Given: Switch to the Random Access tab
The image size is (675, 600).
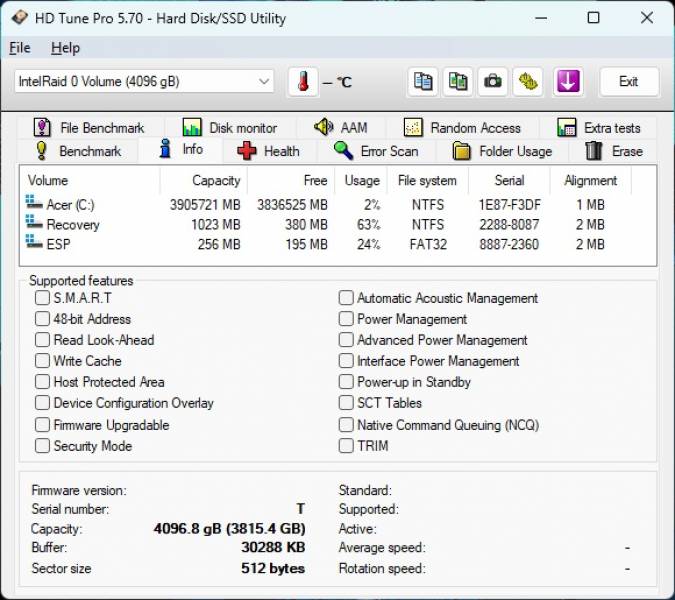Looking at the screenshot, I should 462,128.
